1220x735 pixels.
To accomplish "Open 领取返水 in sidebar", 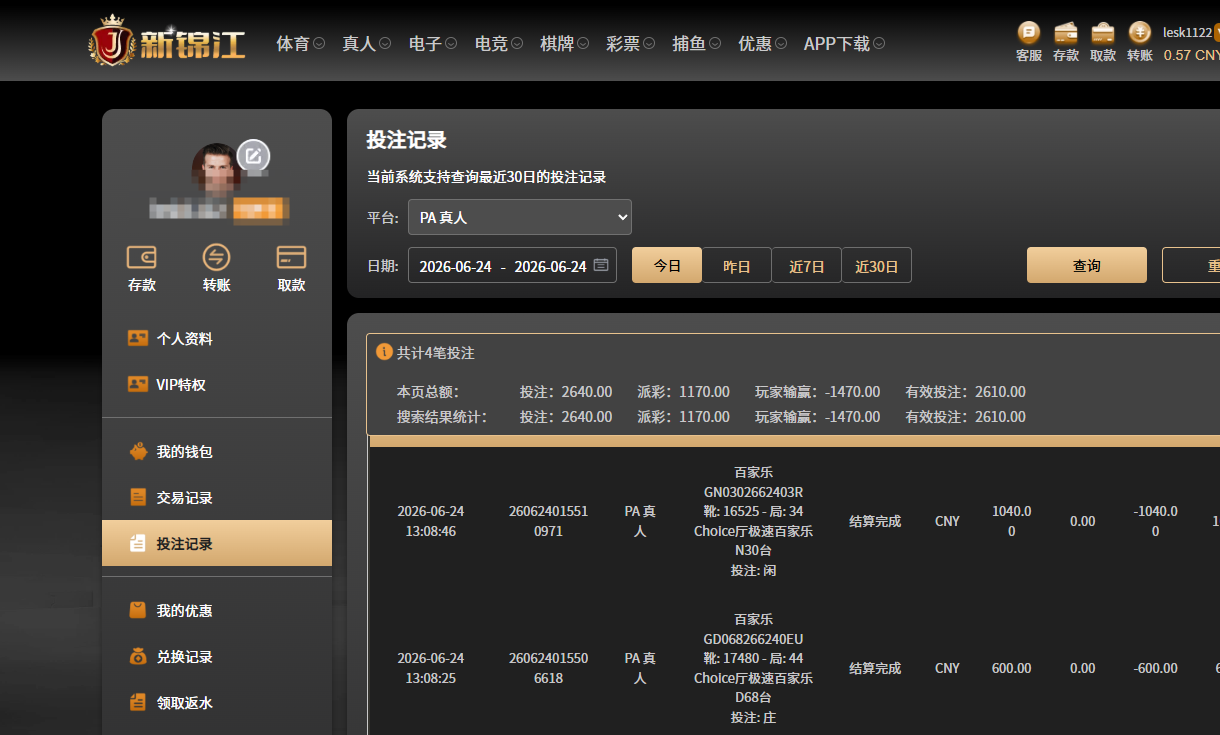I will pyautogui.click(x=217, y=703).
